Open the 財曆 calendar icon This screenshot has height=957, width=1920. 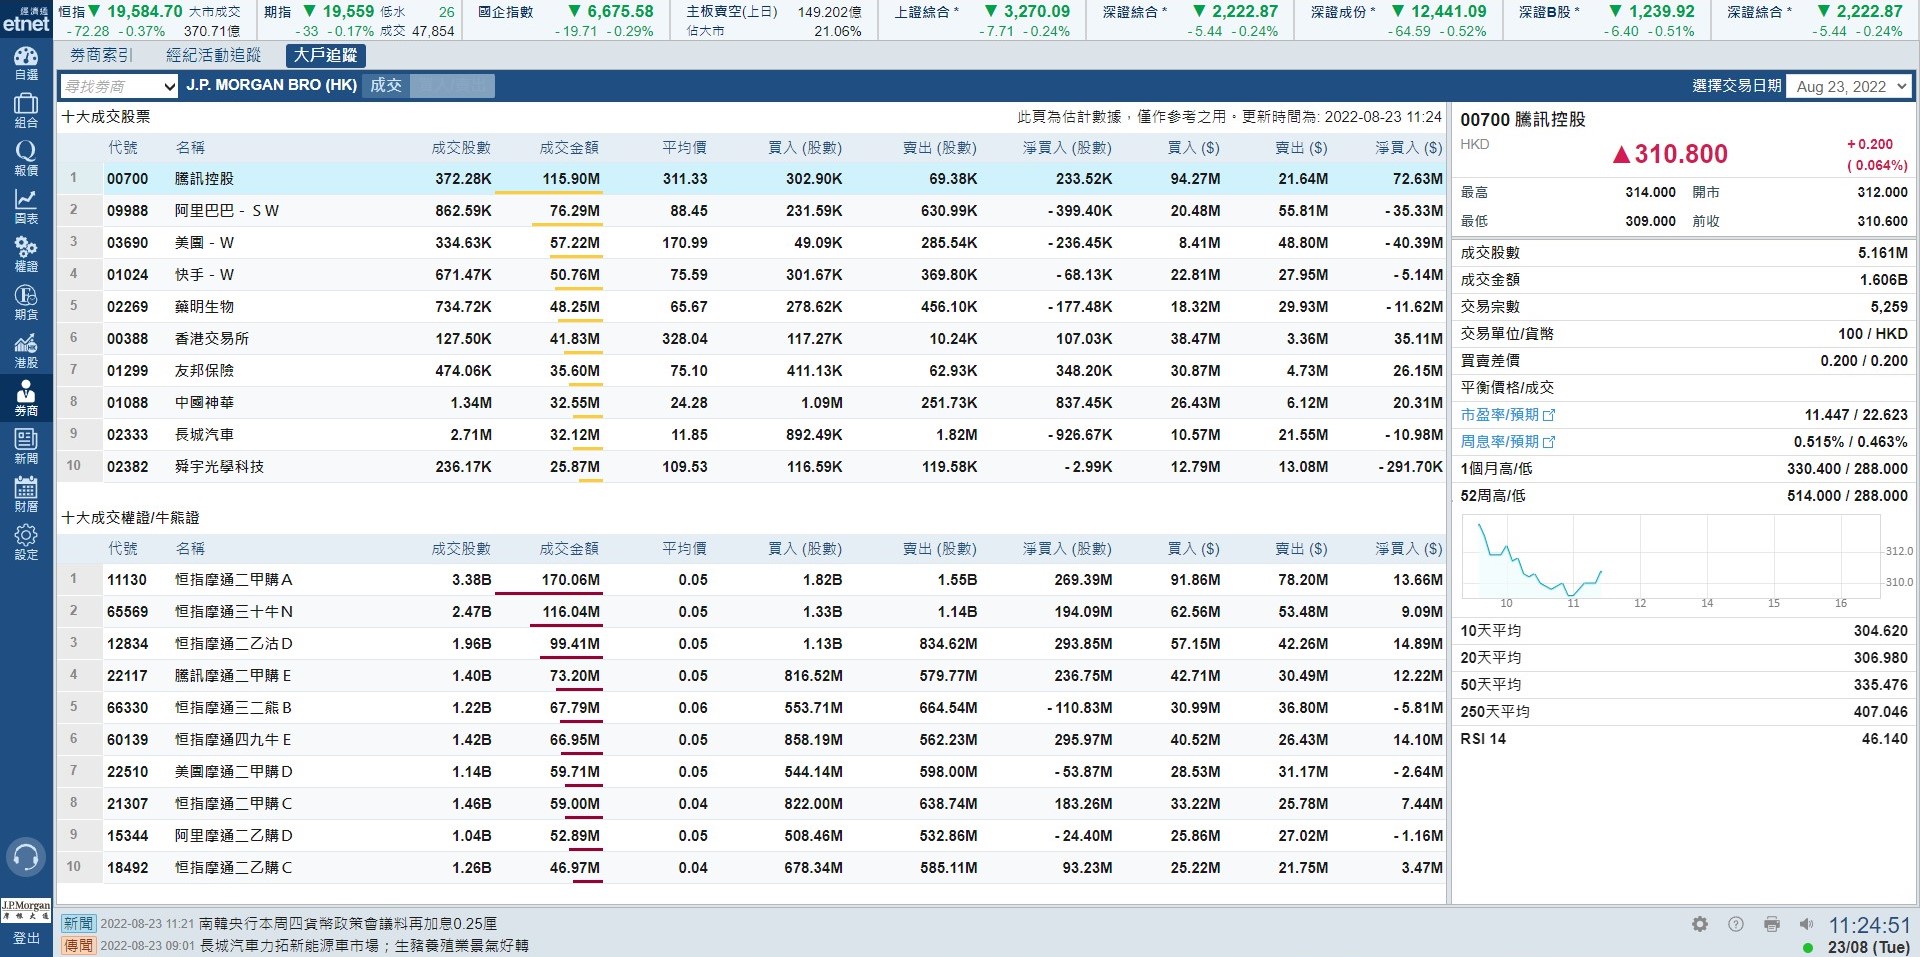click(x=26, y=494)
